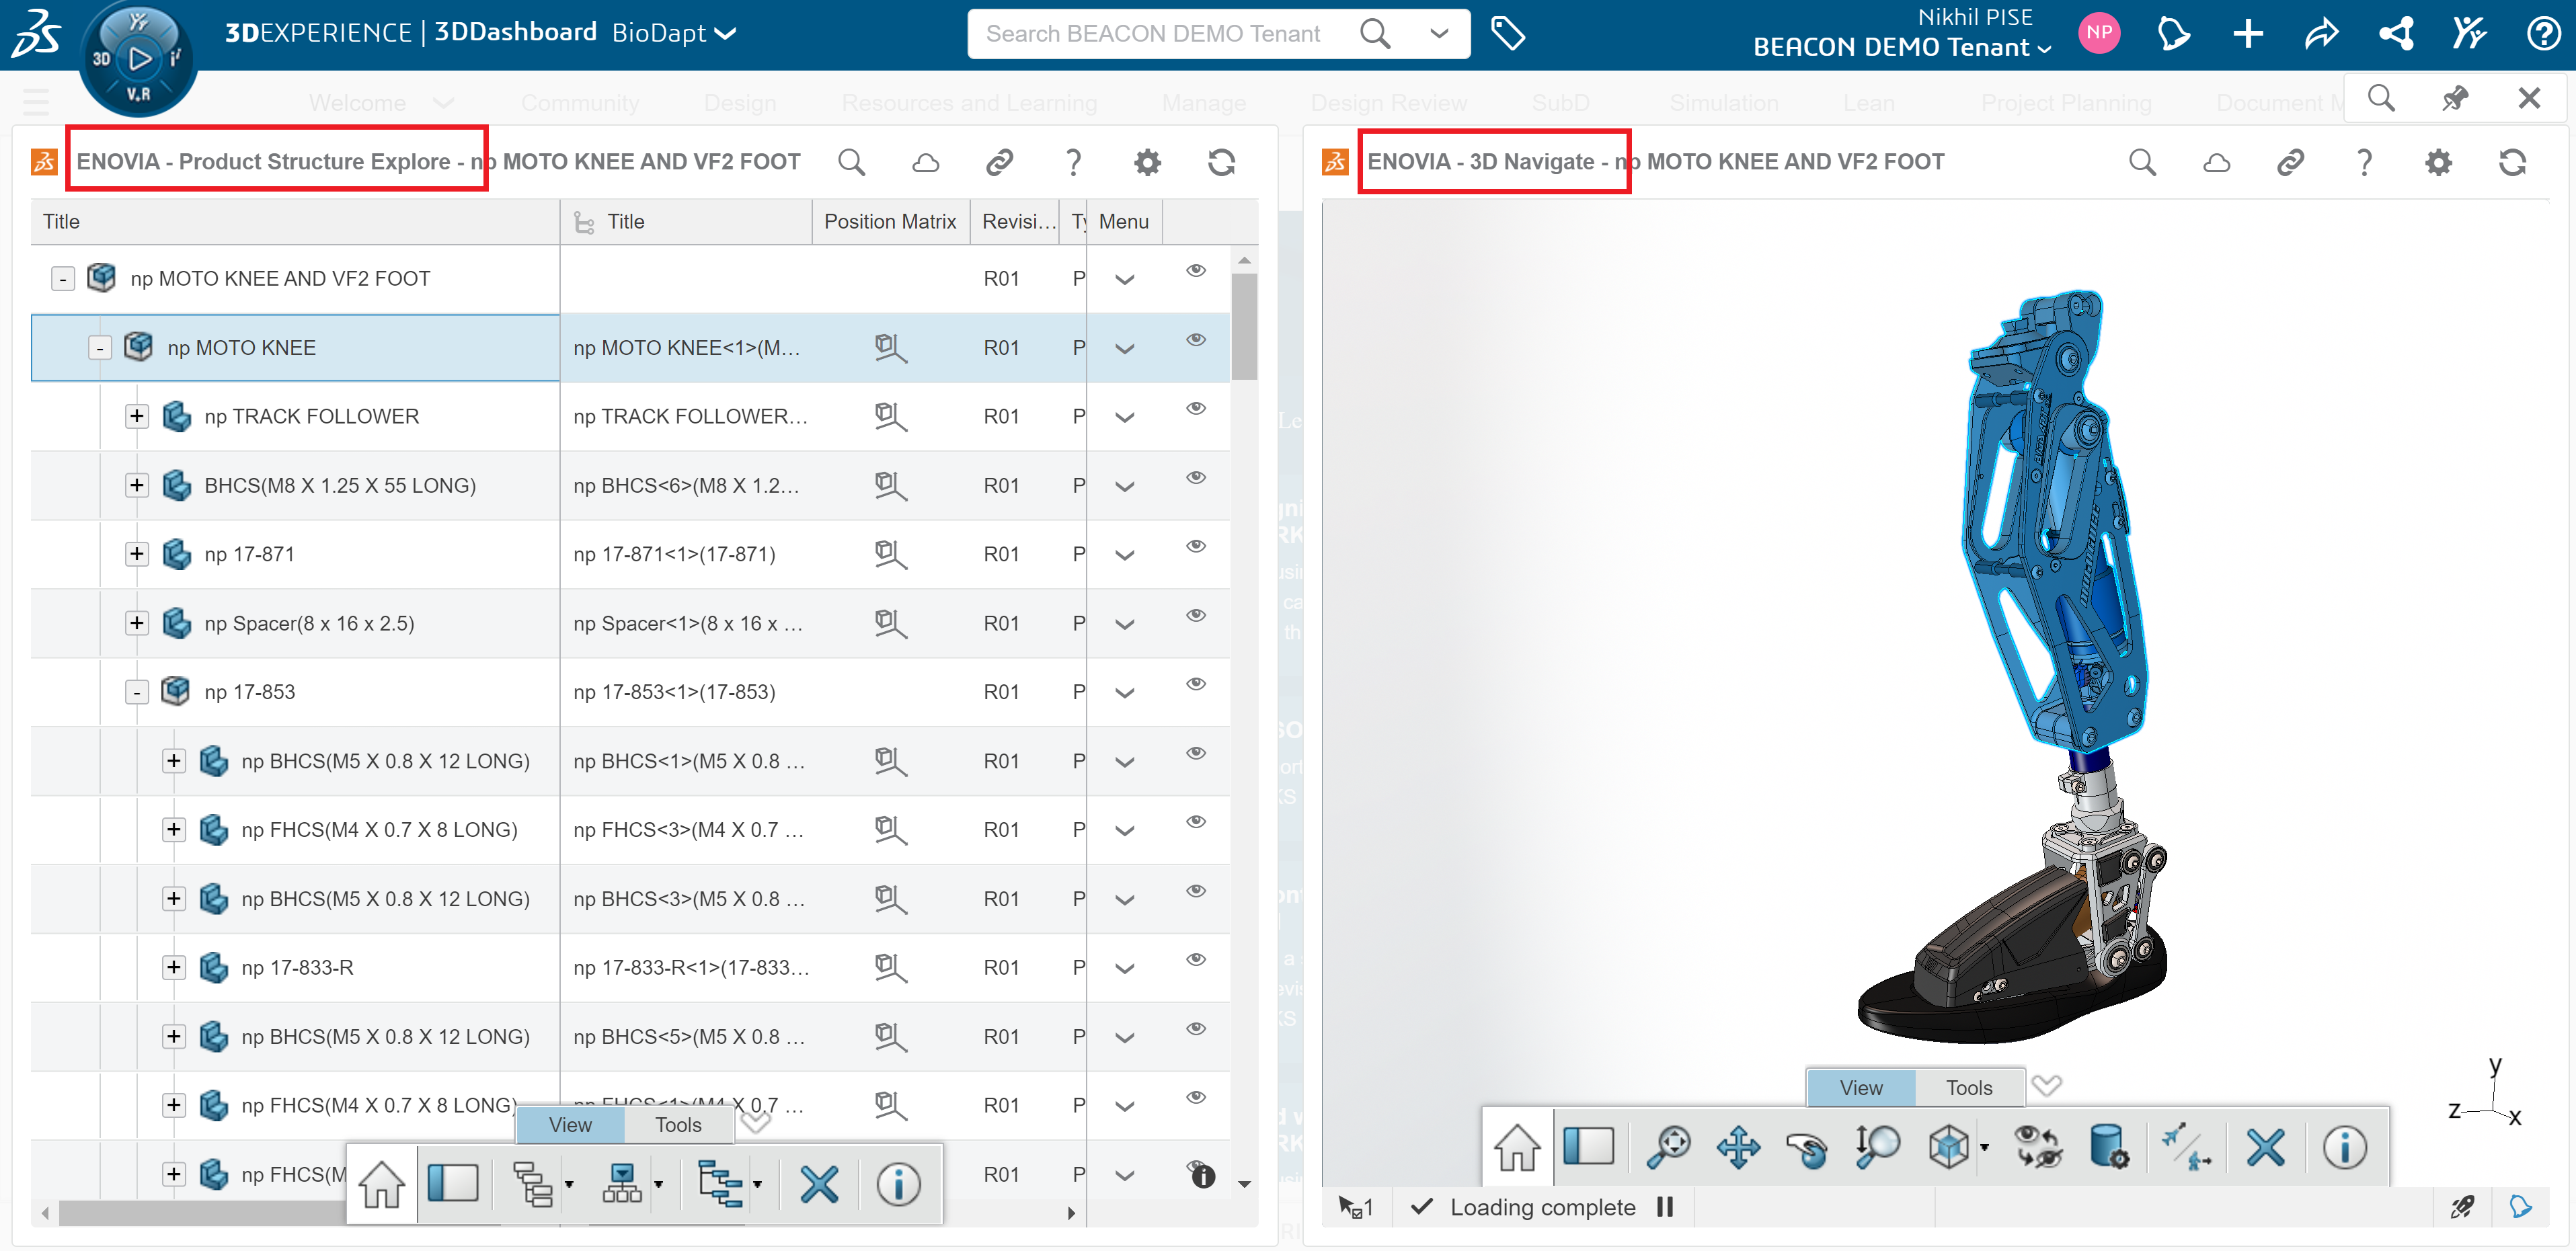Screen dimensions: 2576x1251
Task: Toggle visibility eye for np Spacer(8 x 16 x 2.5)
Action: coord(1195,615)
